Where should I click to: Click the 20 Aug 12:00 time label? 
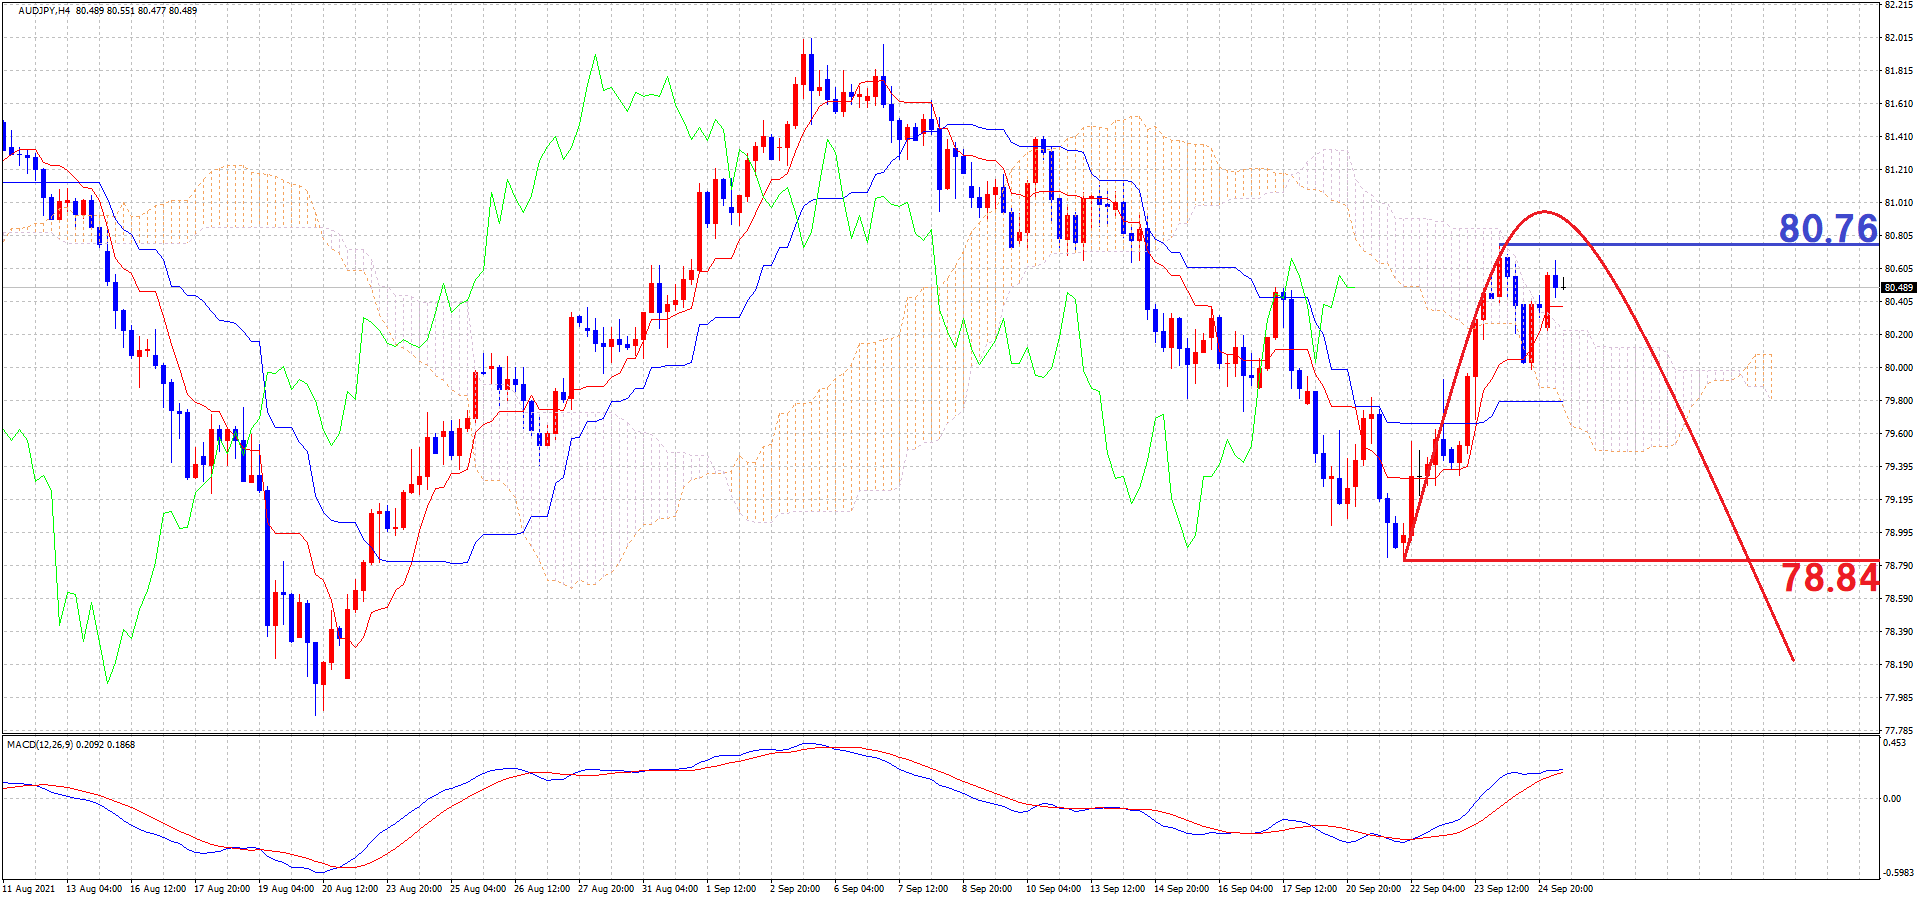pyautogui.click(x=349, y=889)
